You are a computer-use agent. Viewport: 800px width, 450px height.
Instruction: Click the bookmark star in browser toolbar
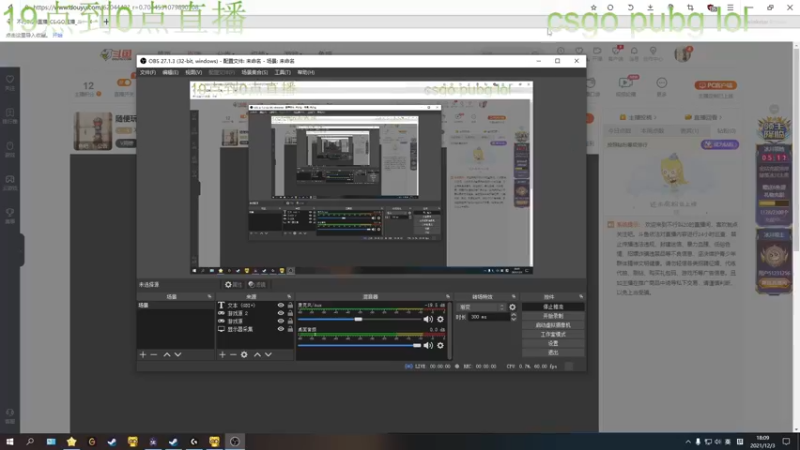(593, 8)
